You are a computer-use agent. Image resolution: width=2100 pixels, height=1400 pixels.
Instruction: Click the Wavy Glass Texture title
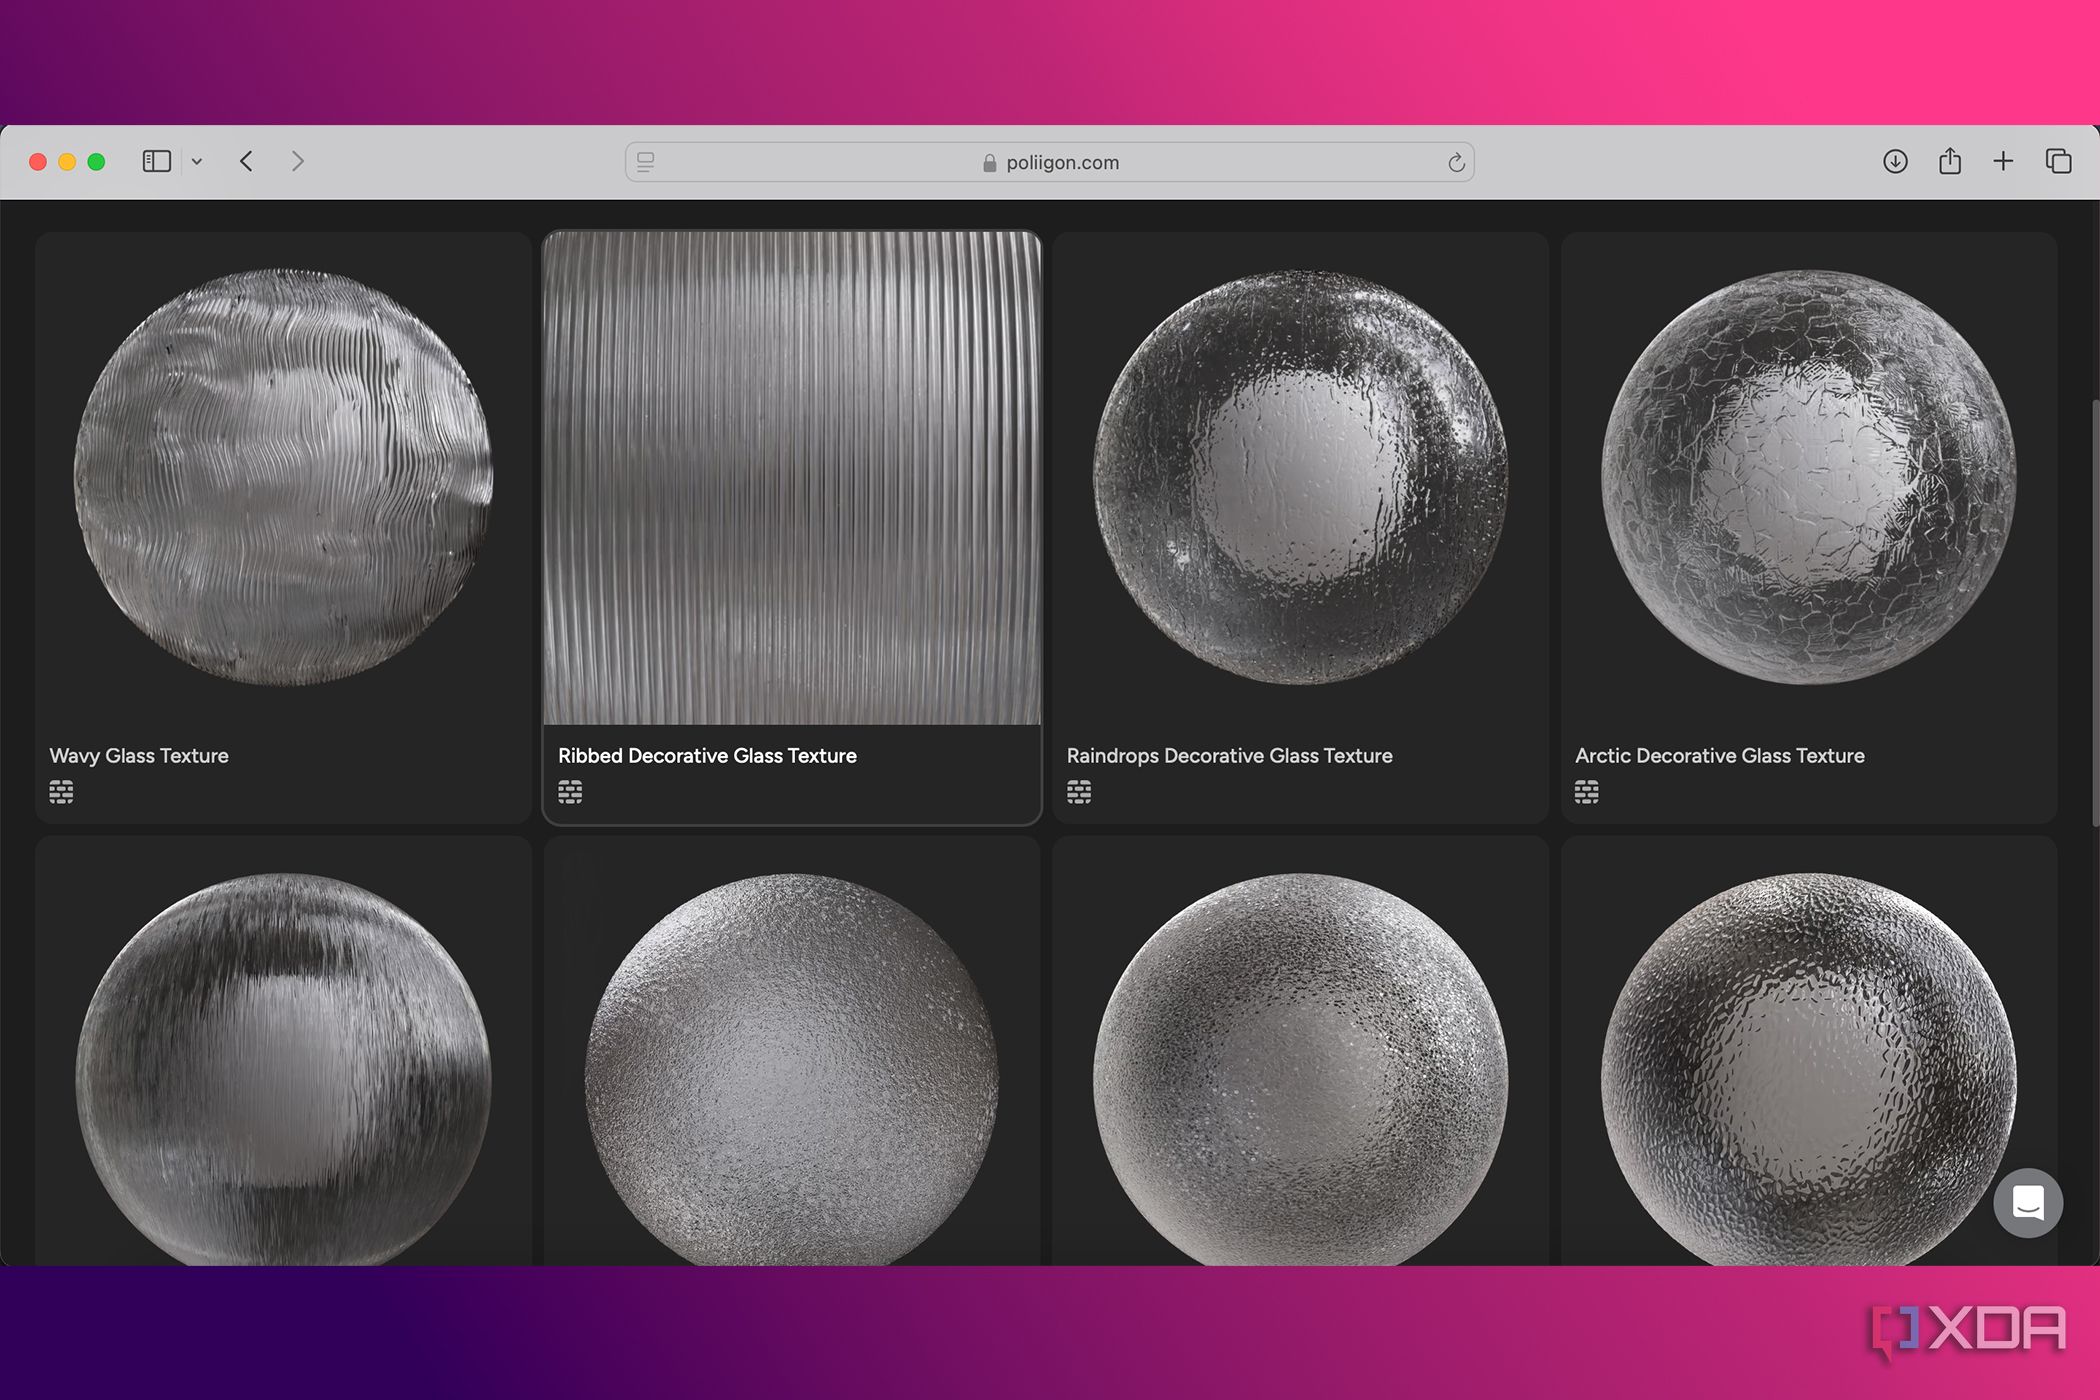point(139,756)
